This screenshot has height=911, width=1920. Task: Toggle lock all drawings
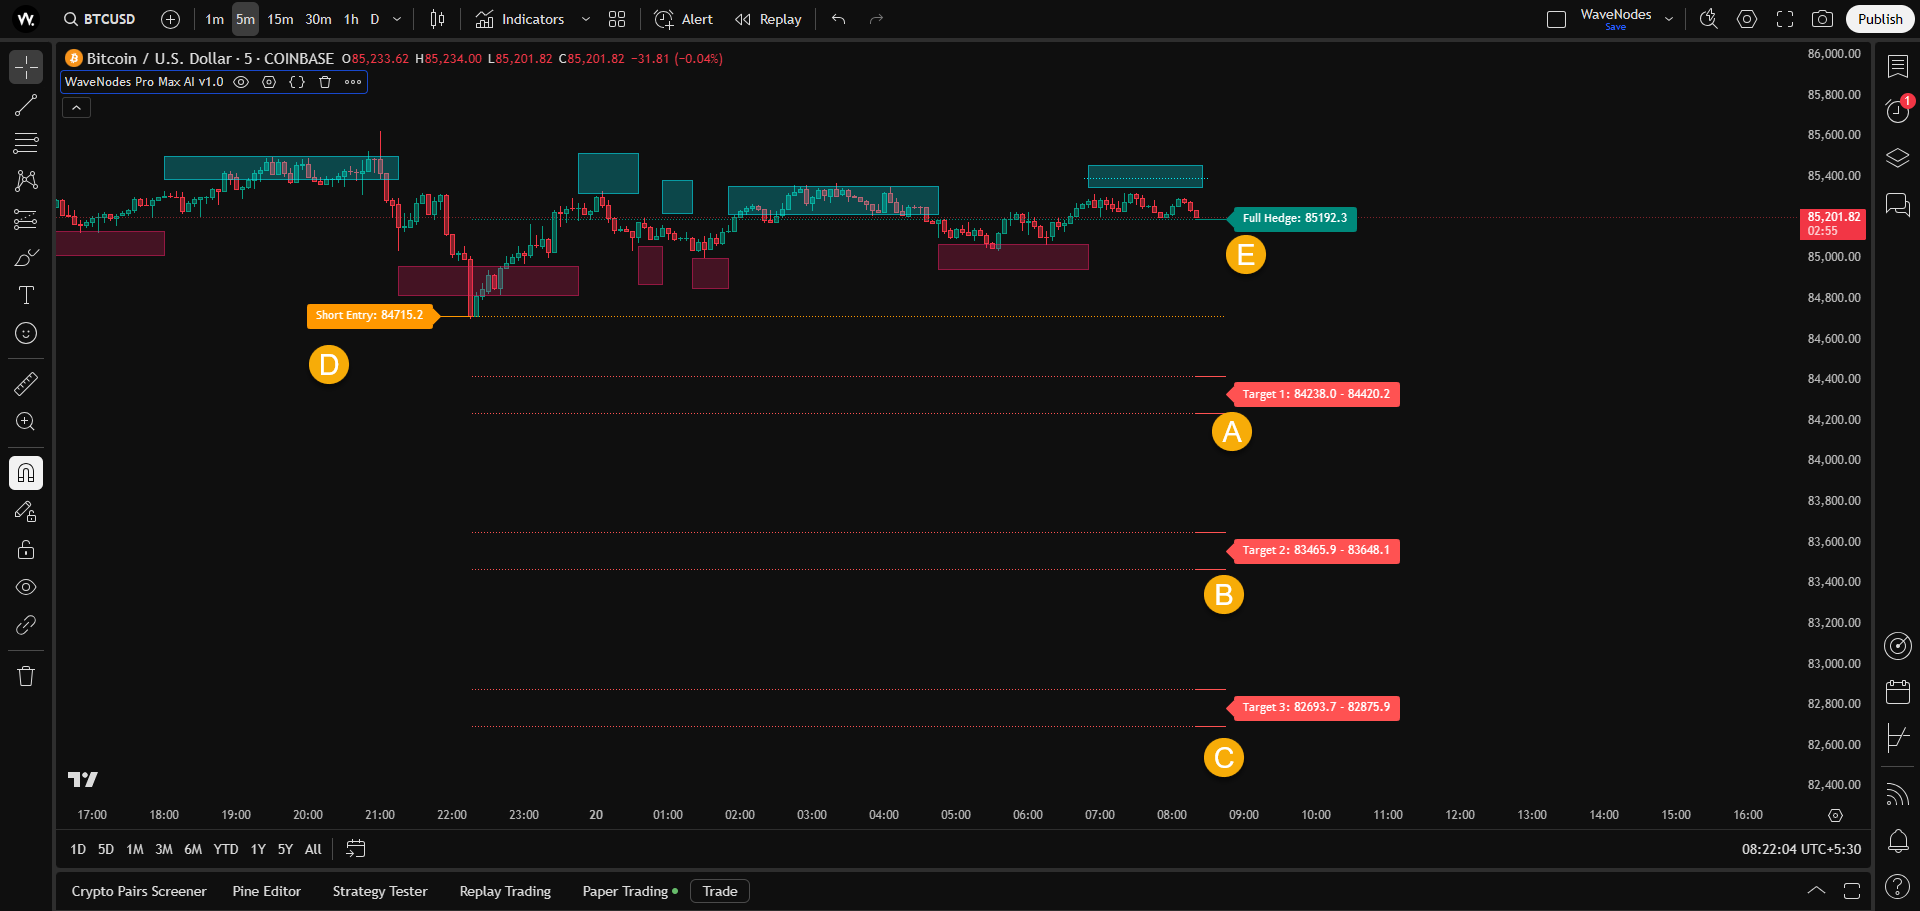(26, 549)
